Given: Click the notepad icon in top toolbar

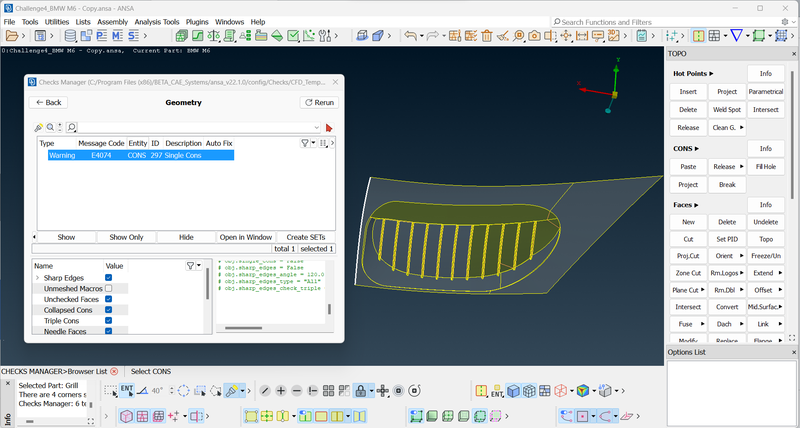Looking at the screenshot, I should (642, 36).
